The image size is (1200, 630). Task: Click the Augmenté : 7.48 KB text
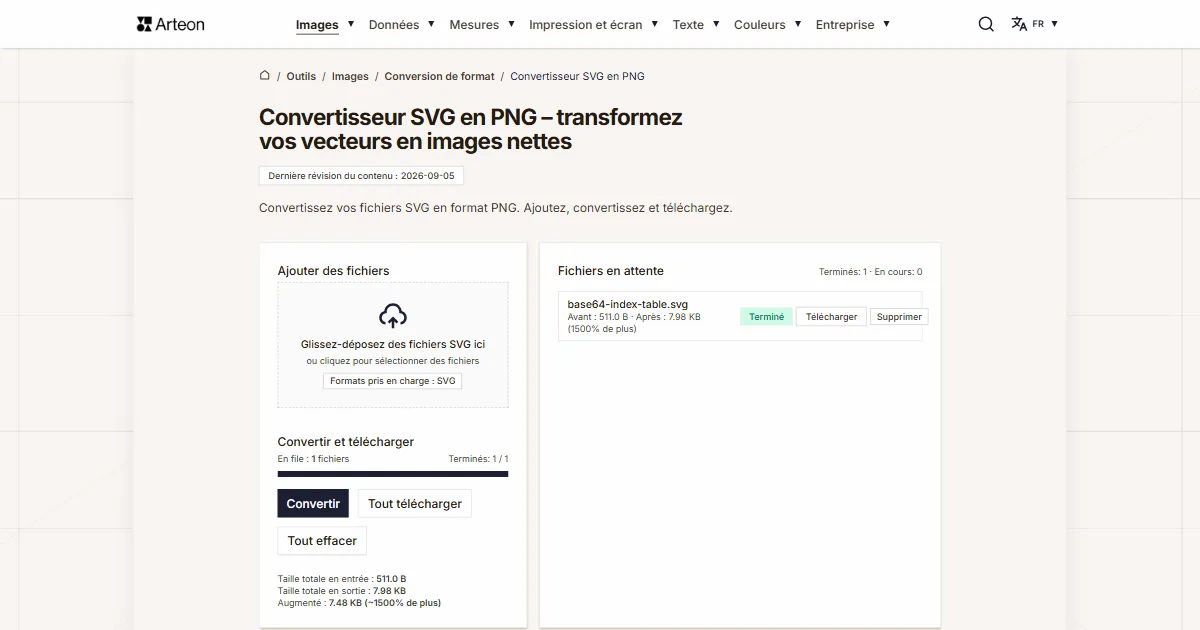pyautogui.click(x=359, y=603)
